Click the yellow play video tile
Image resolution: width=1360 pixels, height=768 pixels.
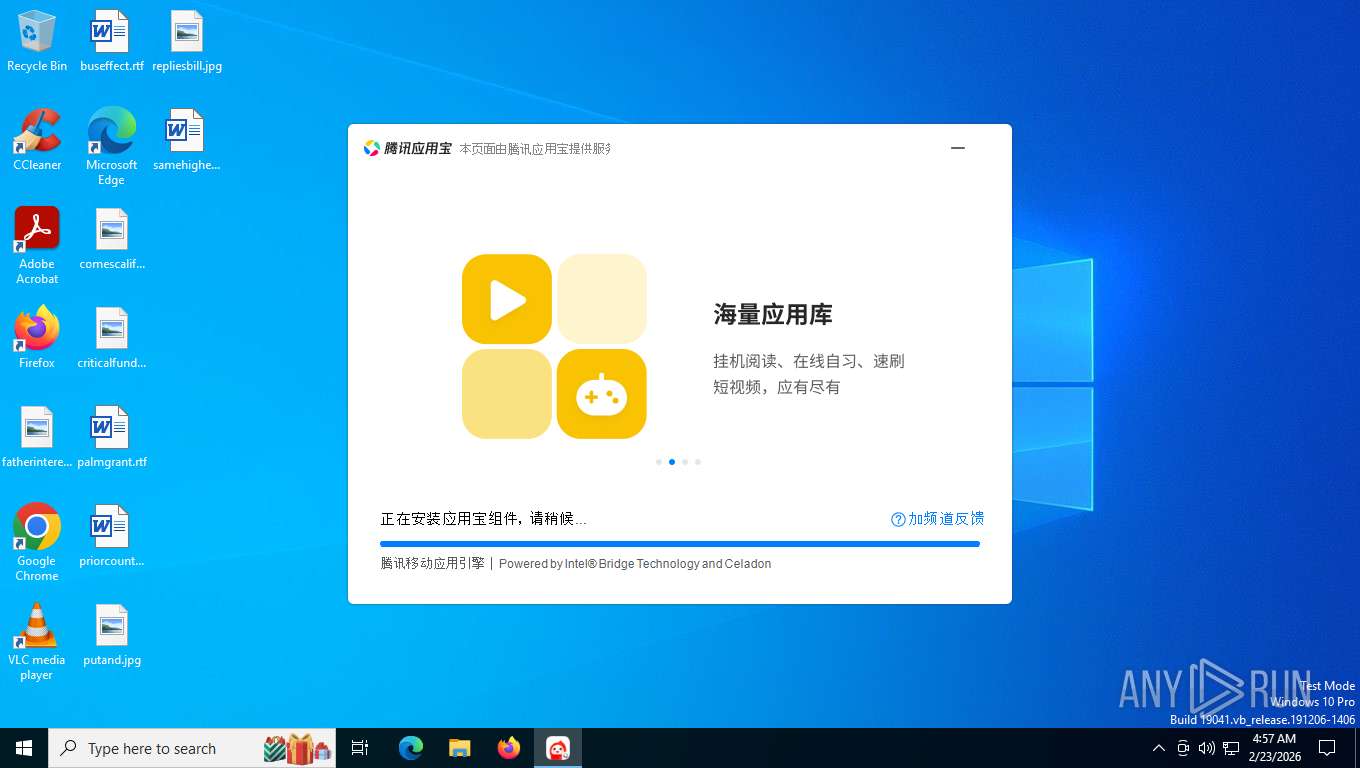[507, 299]
